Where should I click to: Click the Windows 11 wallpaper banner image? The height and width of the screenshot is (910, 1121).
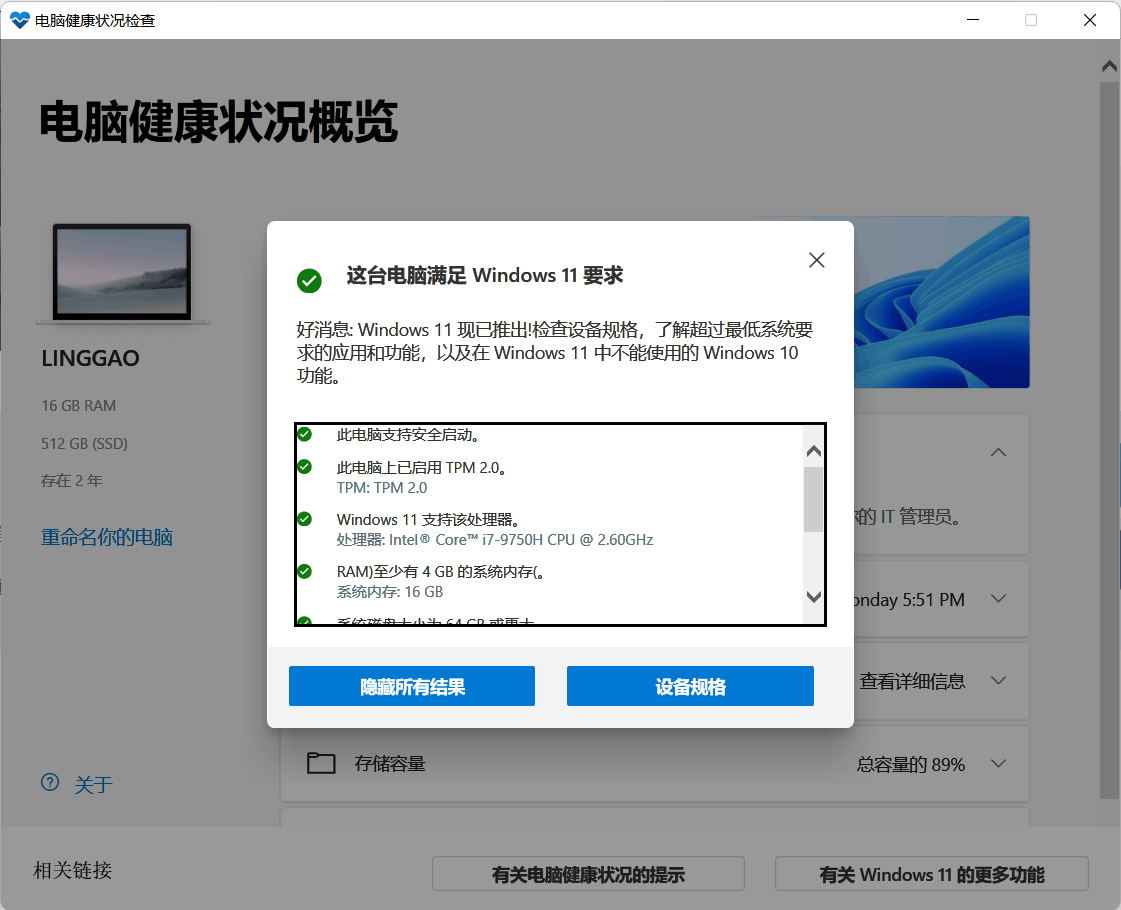point(942,302)
